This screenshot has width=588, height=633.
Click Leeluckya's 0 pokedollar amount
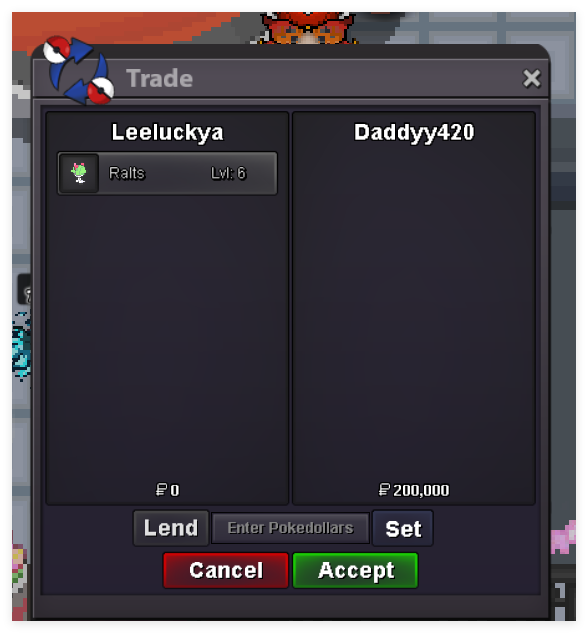[174, 490]
